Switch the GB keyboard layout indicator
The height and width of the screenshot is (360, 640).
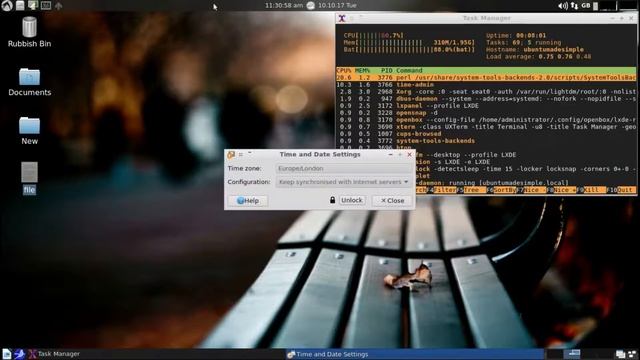586,5
